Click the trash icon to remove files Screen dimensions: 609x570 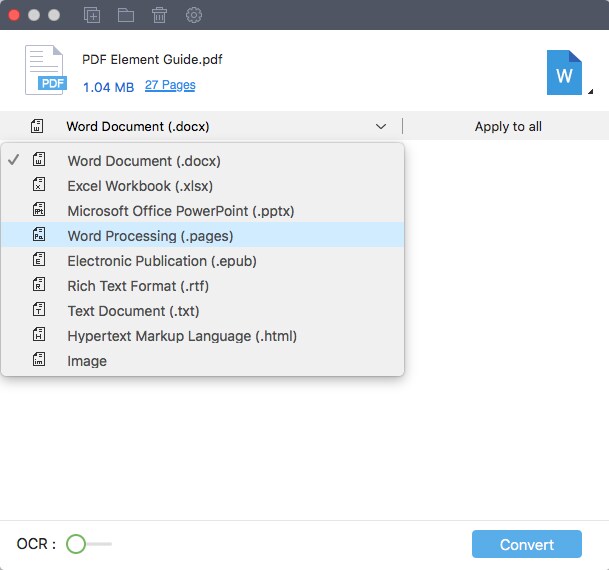160,15
